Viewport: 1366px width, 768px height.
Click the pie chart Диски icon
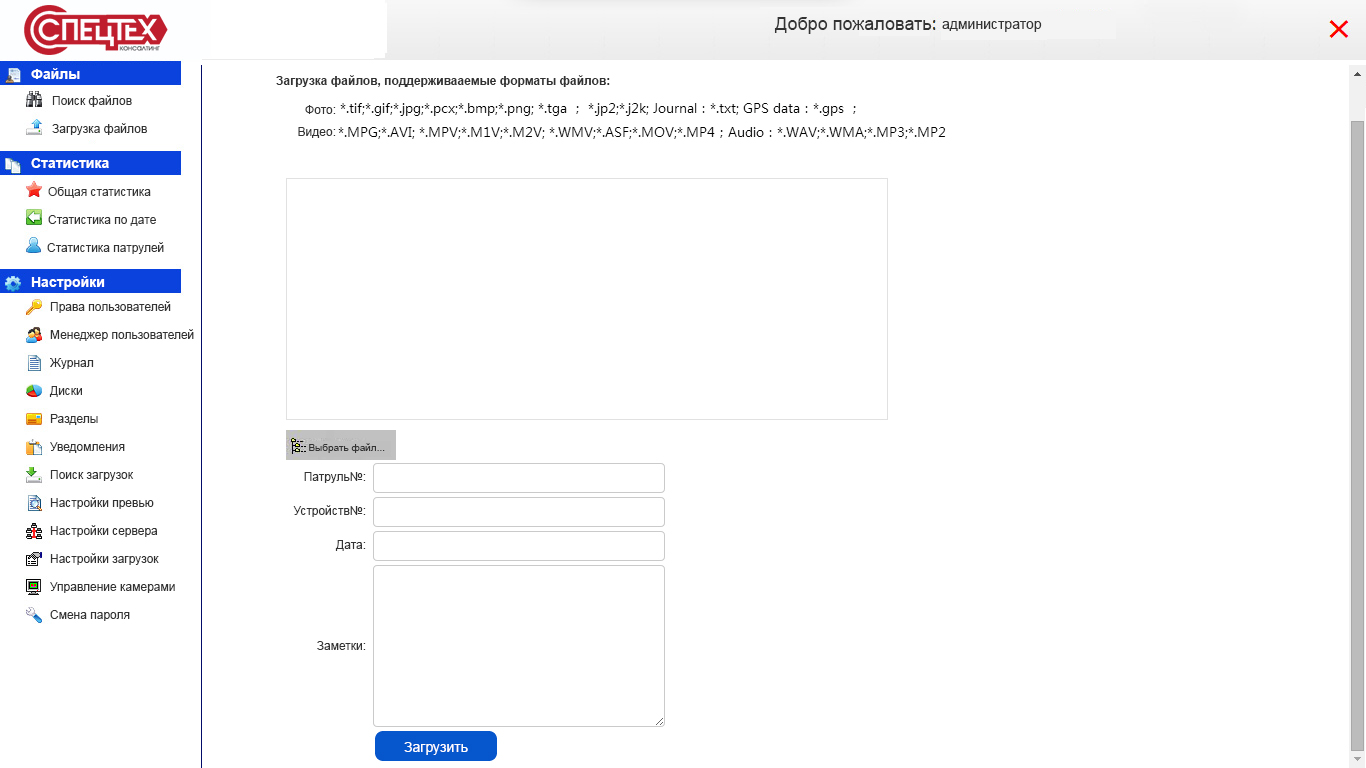point(34,391)
